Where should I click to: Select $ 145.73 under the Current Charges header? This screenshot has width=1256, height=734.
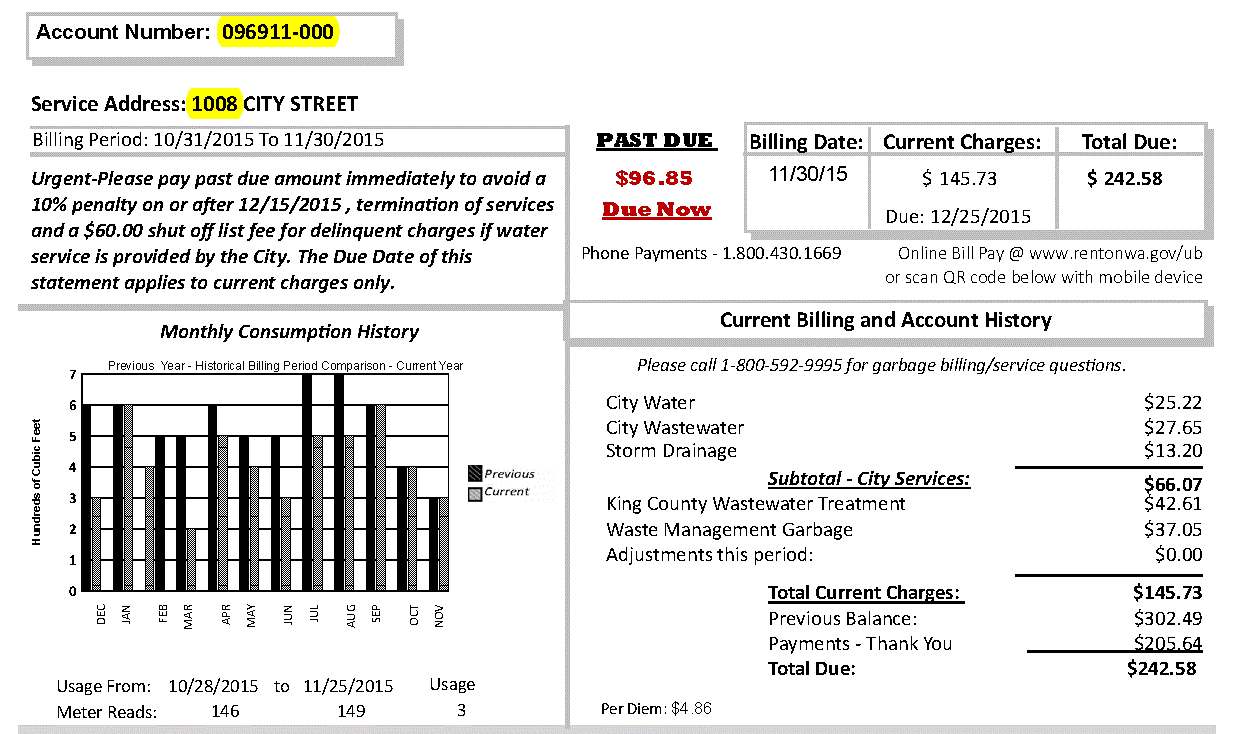960,179
